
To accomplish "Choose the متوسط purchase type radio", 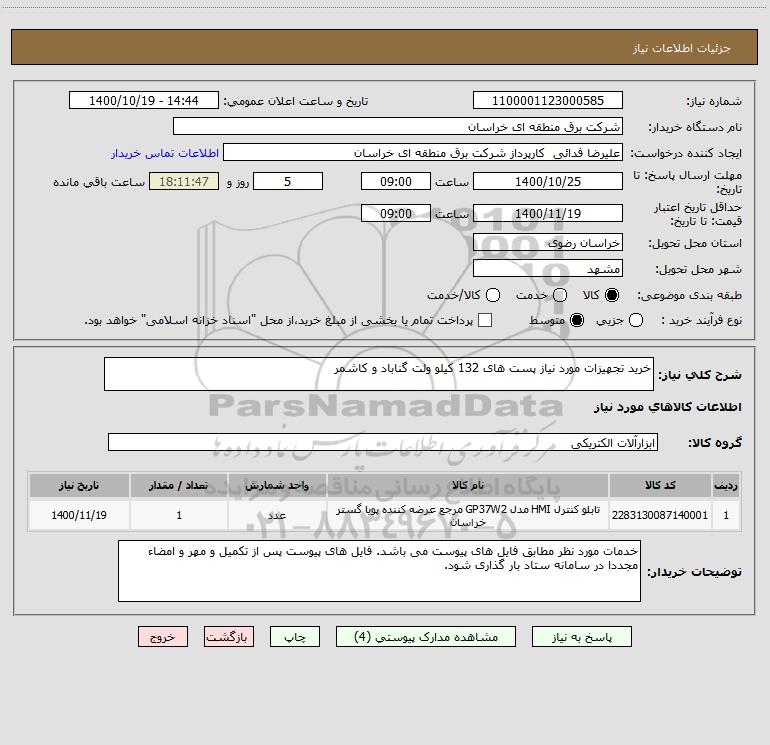I will 577,320.
